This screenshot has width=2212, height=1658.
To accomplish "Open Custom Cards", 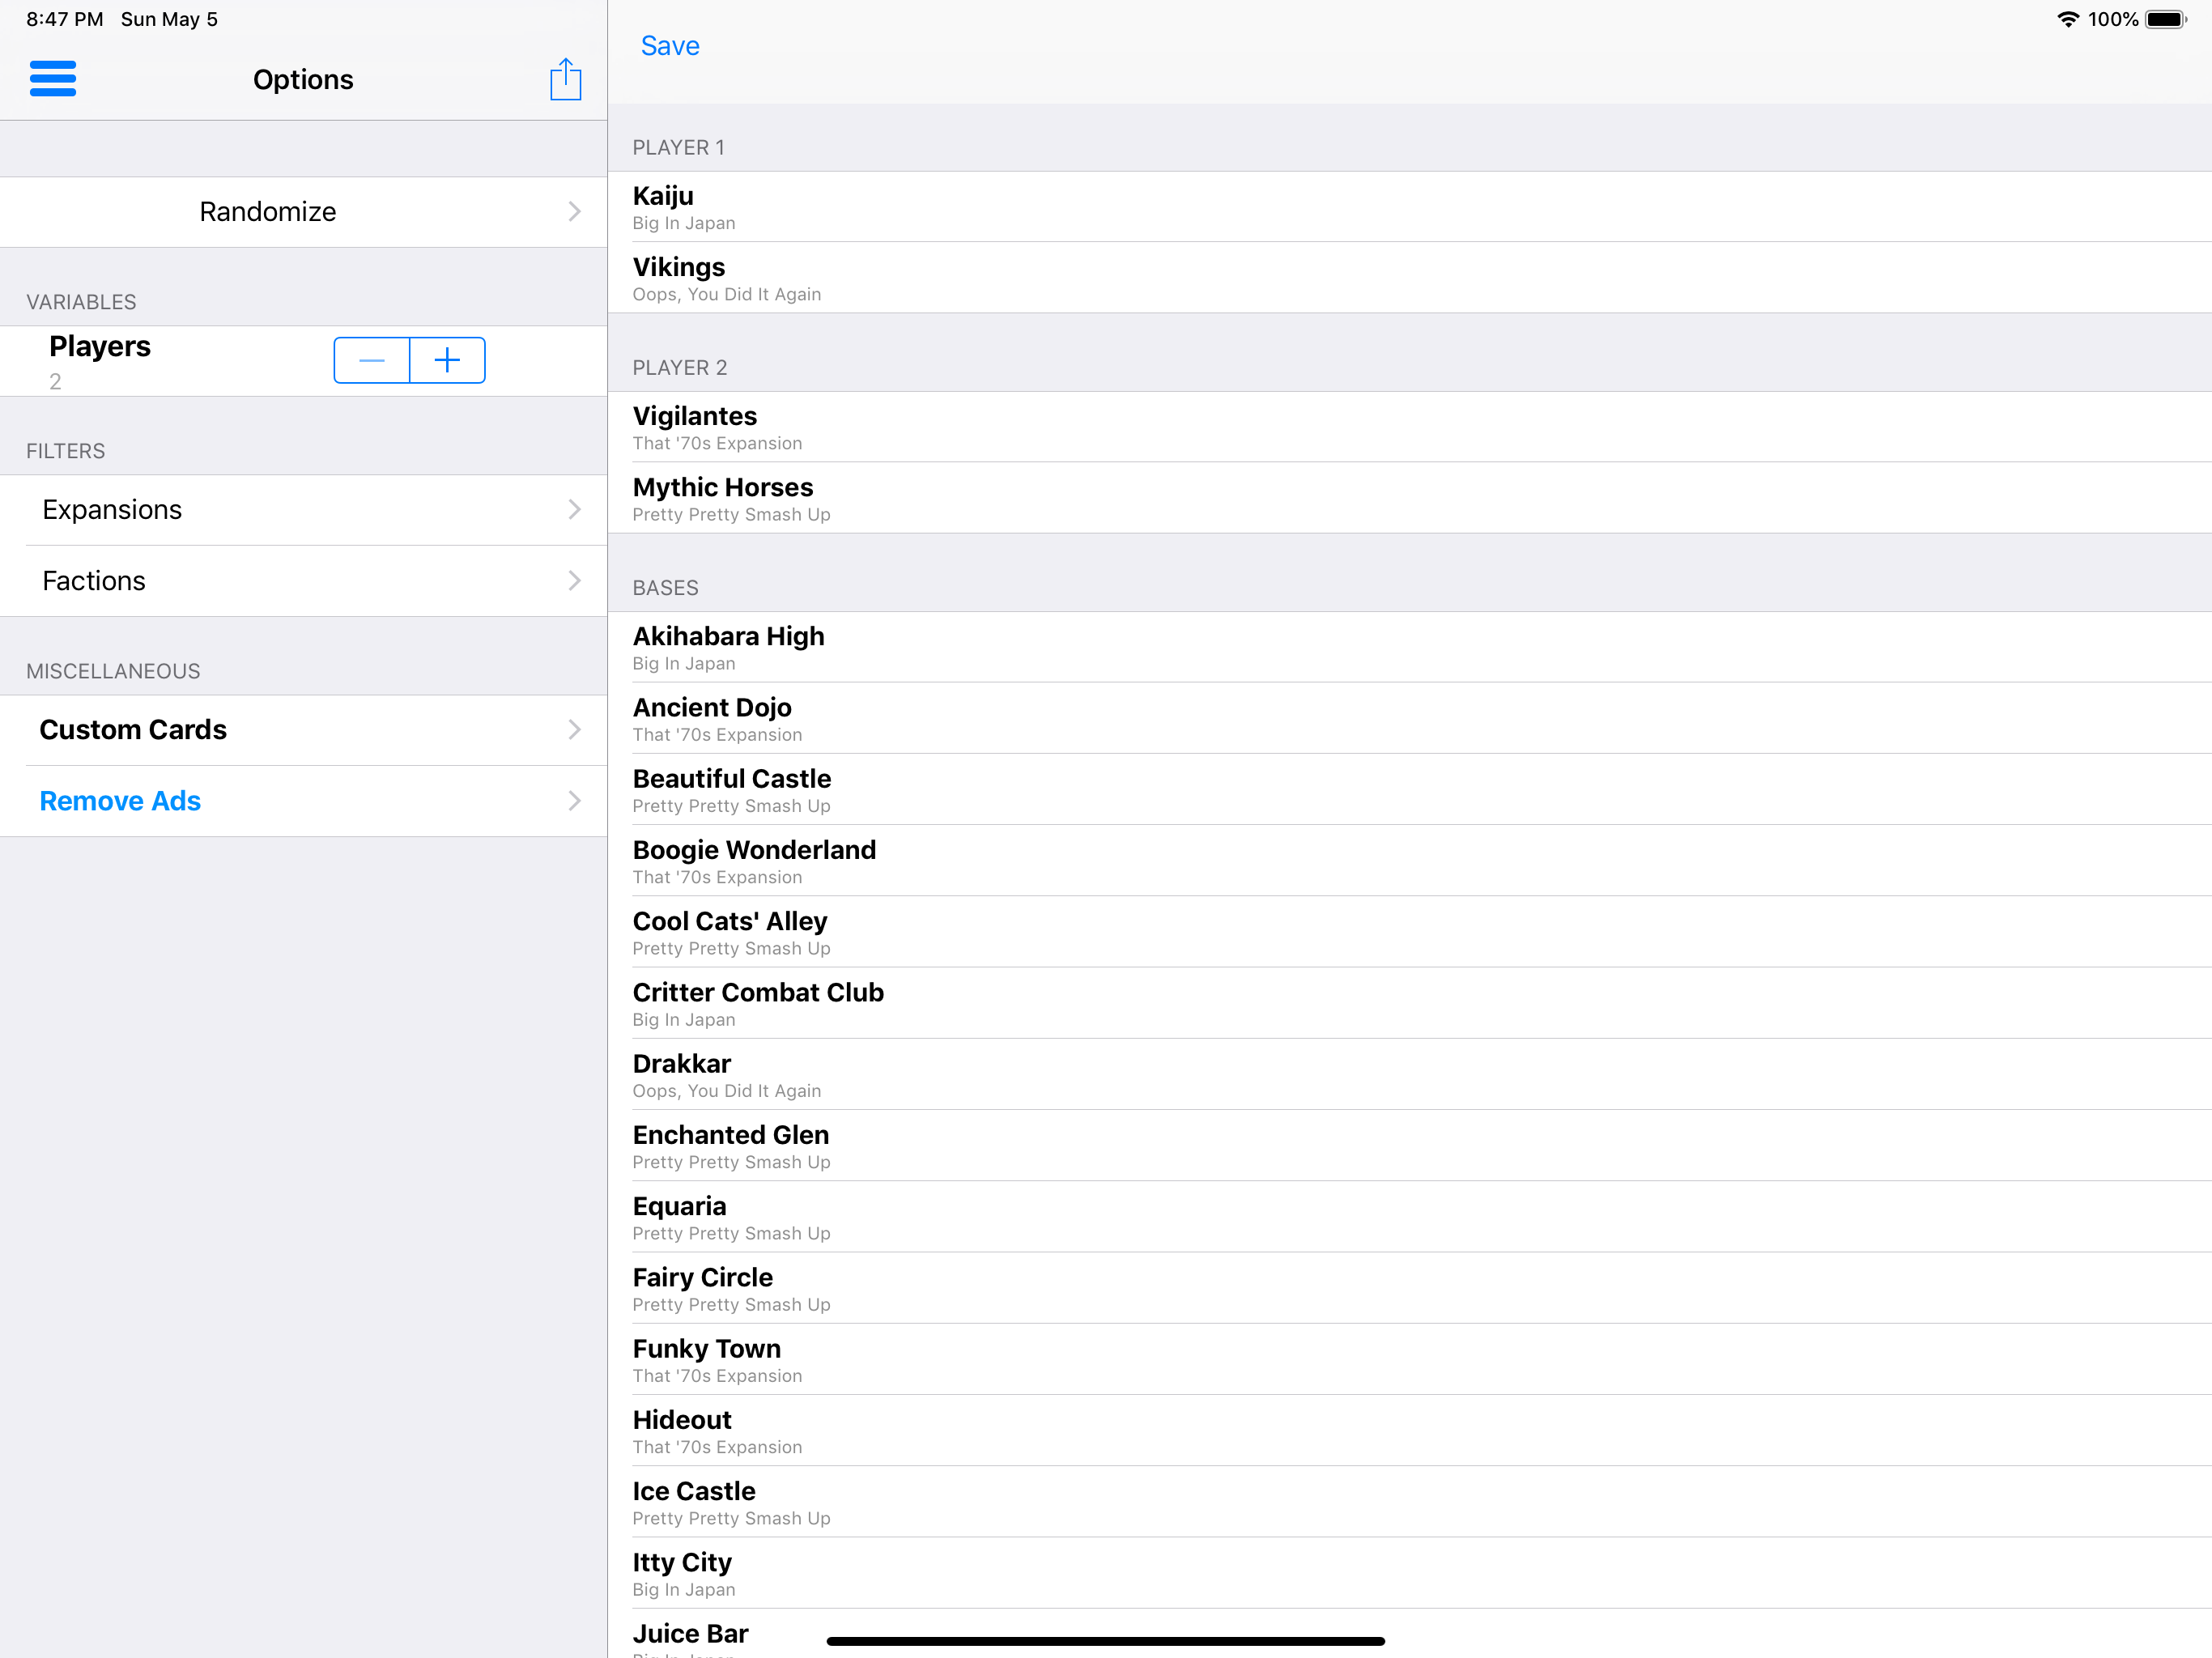I will [304, 730].
